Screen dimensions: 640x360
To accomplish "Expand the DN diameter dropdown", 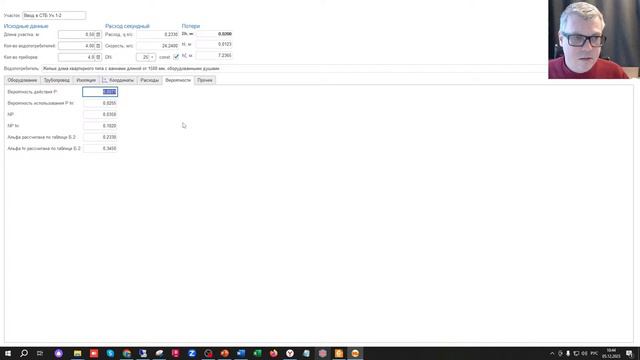I will 152,57.
